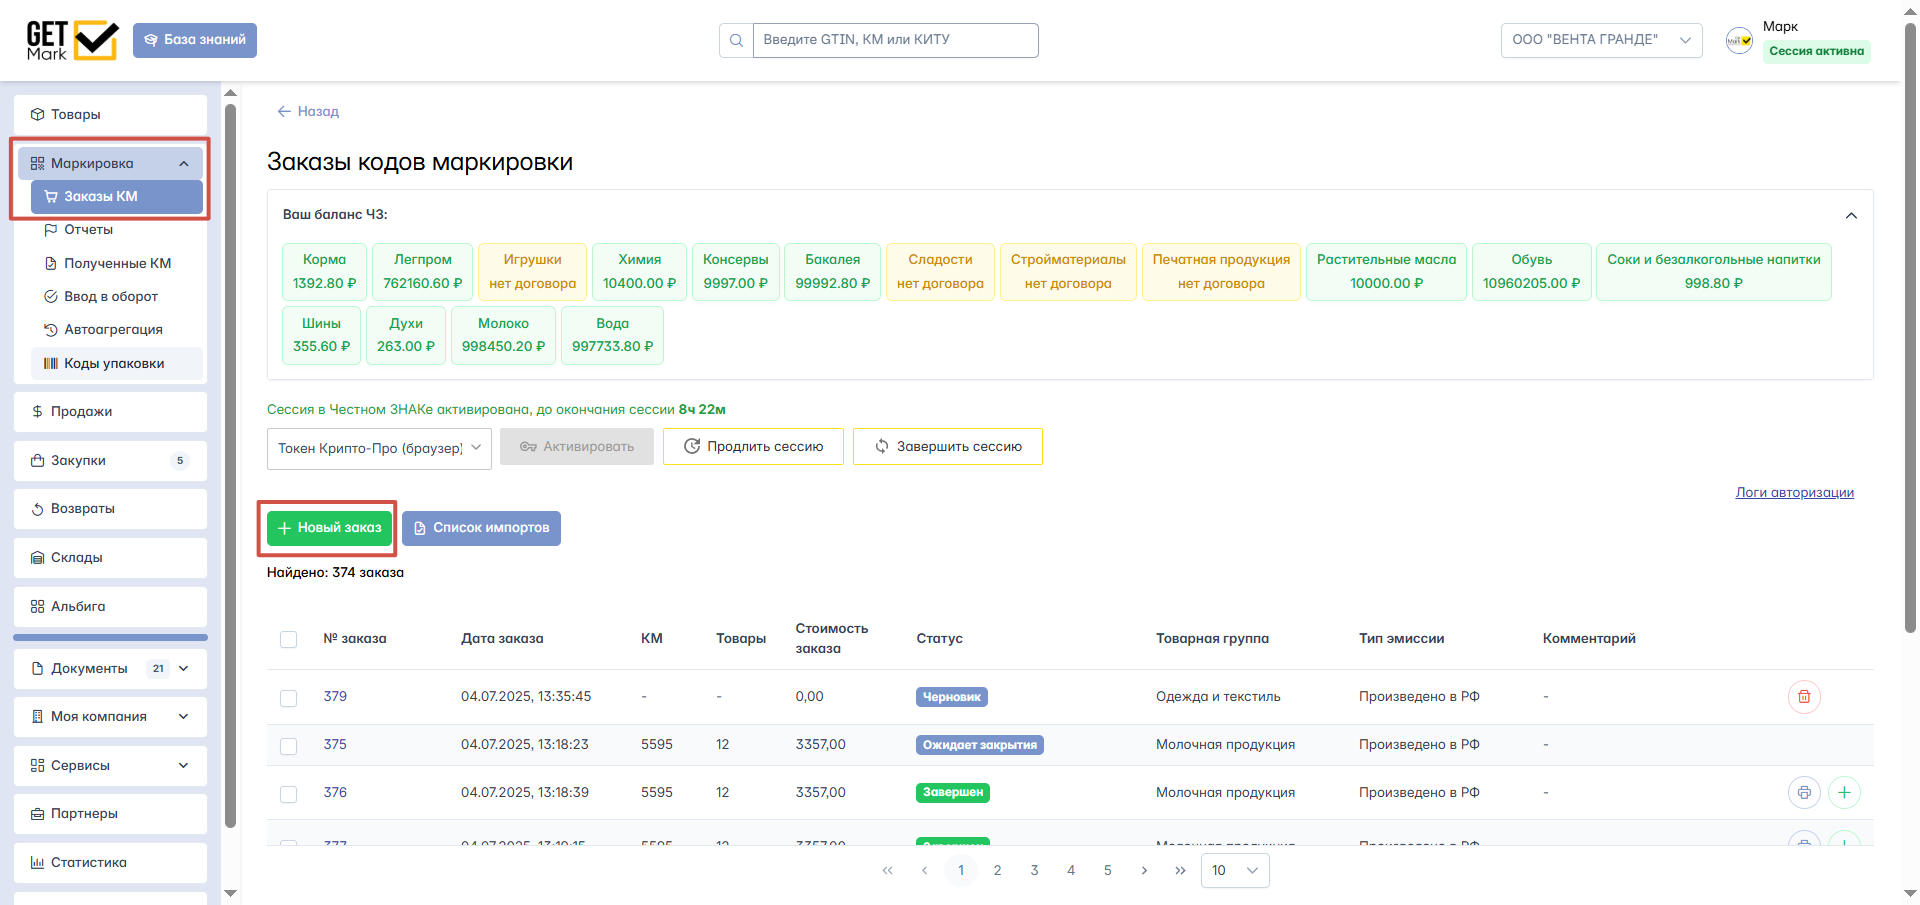Open the Токен Крипто-Про dropdown

[379, 448]
